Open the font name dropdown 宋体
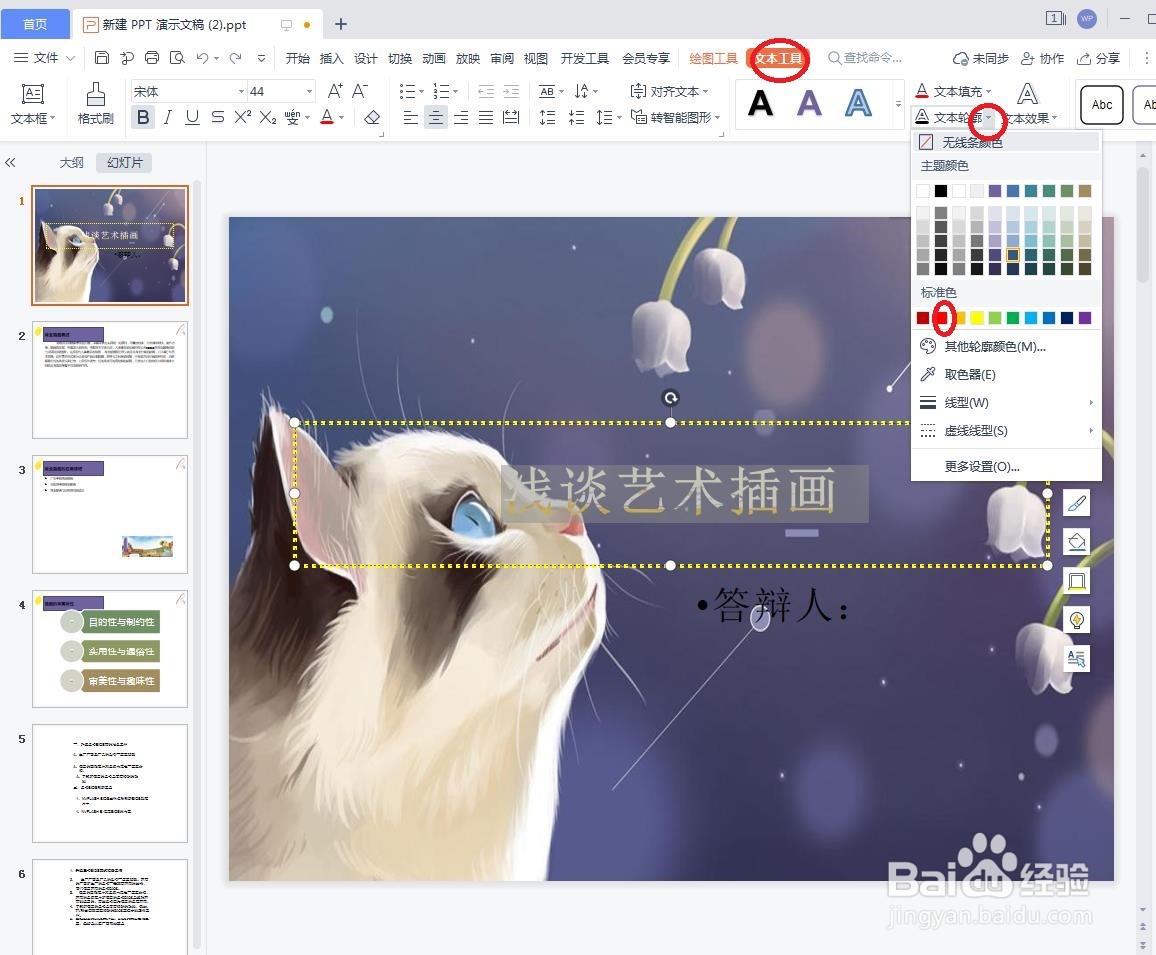 [240, 91]
